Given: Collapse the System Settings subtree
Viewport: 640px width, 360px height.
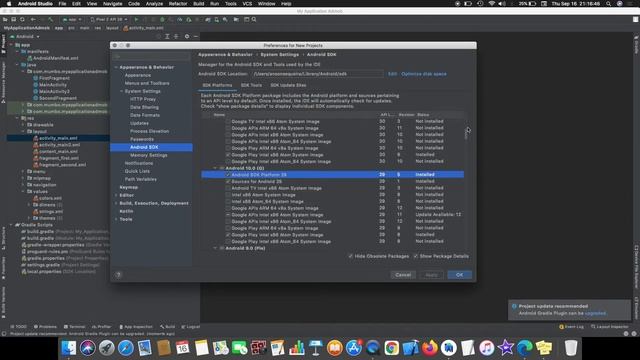Looking at the screenshot, I should (121, 91).
